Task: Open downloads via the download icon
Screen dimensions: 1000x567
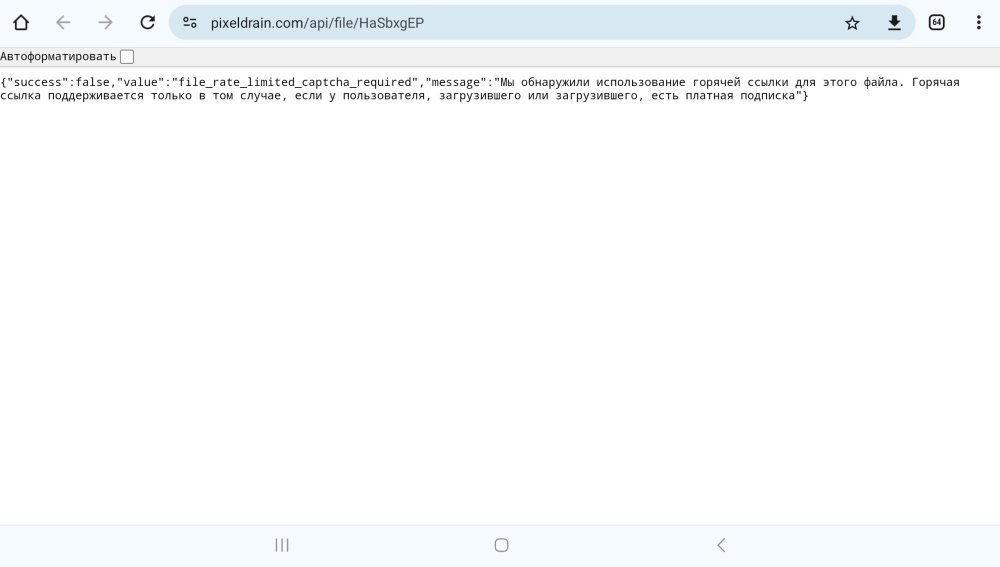Action: [x=894, y=23]
